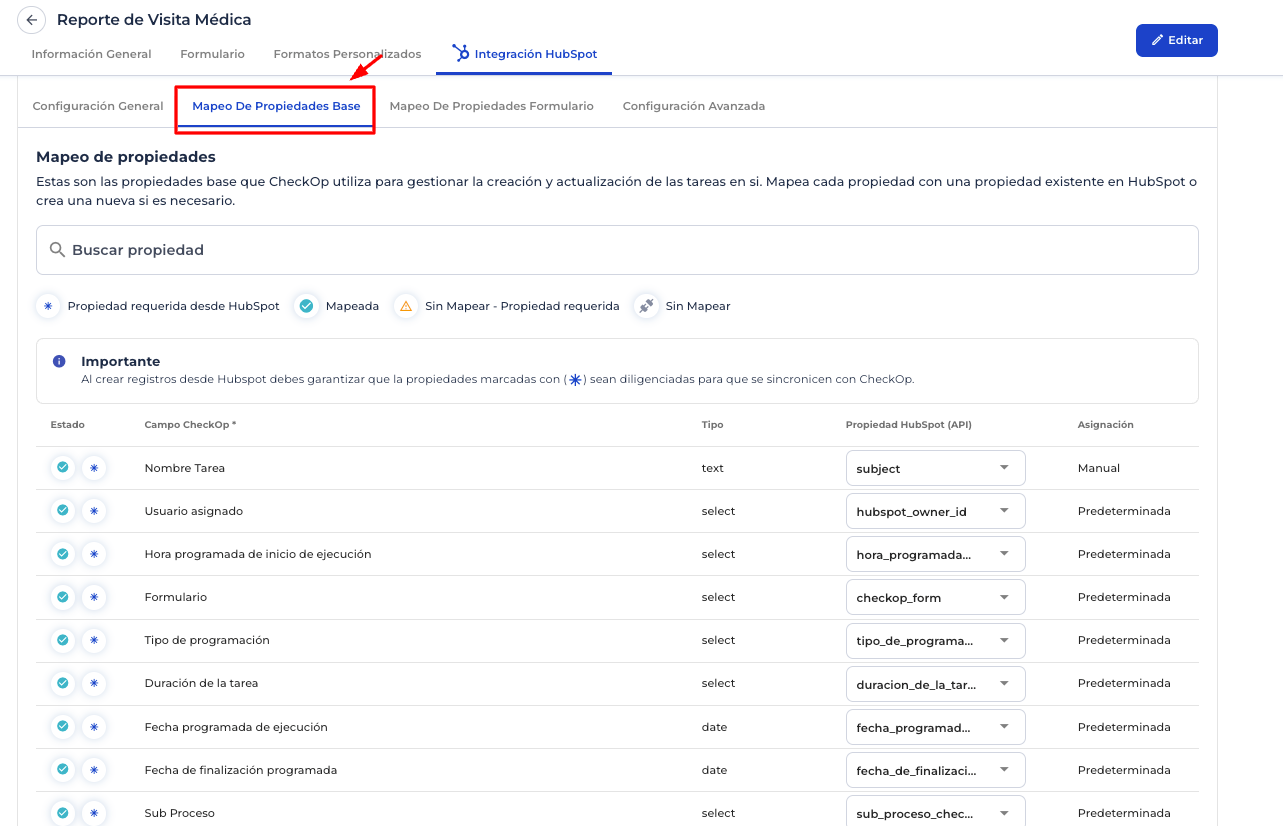The width and height of the screenshot is (1283, 826).
Task: Expand the hubspot_owner_id dropdown
Action: [x=935, y=511]
